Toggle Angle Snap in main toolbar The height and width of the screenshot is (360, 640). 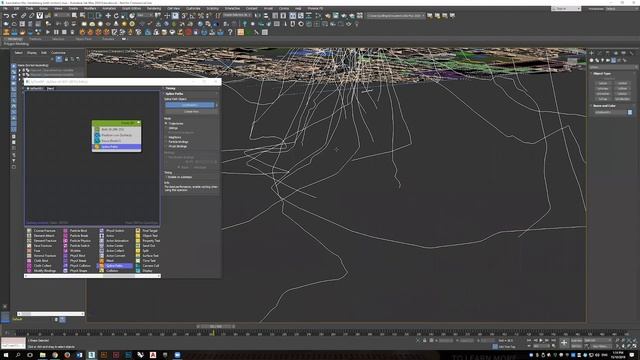tap(192, 16)
